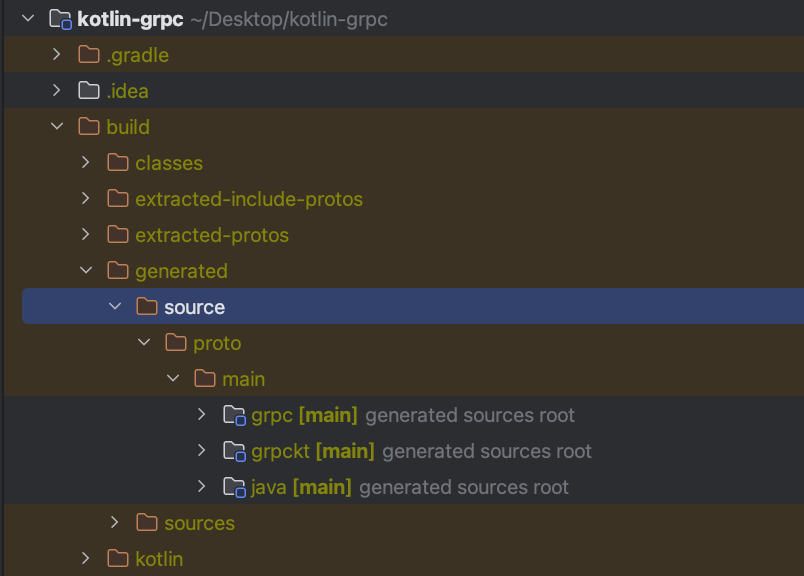Collapse the generated folder
This screenshot has height=576, width=804.
(85, 271)
